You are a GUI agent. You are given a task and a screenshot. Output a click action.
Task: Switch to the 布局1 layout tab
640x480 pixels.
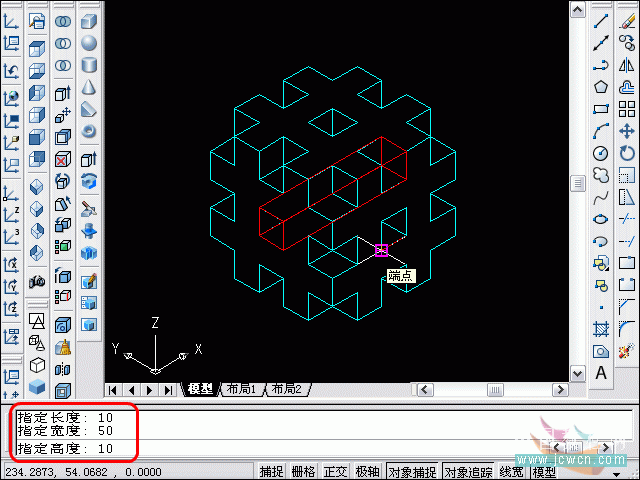pyautogui.click(x=241, y=389)
